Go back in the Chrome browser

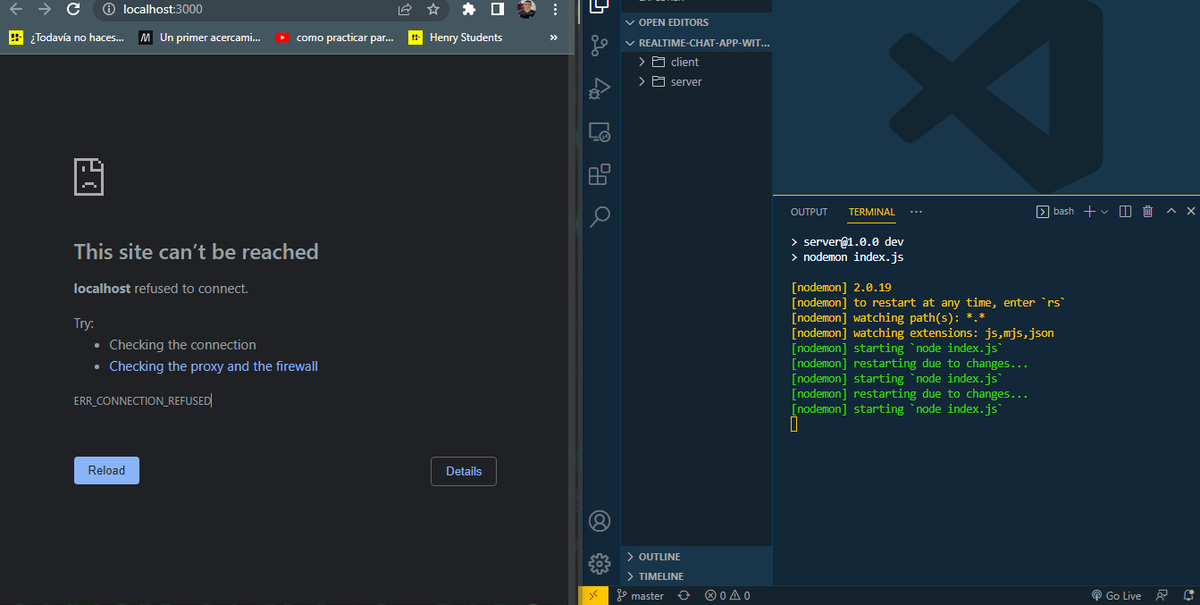(x=16, y=9)
